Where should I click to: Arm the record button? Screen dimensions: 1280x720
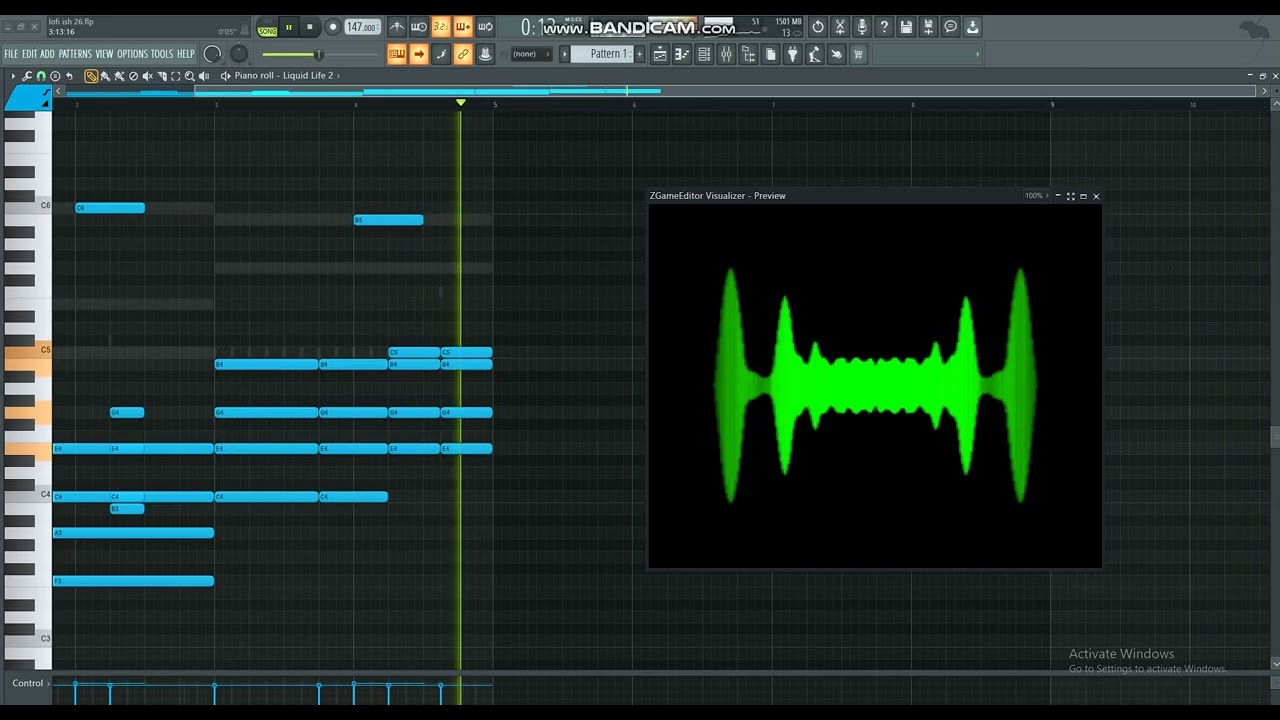click(x=333, y=27)
